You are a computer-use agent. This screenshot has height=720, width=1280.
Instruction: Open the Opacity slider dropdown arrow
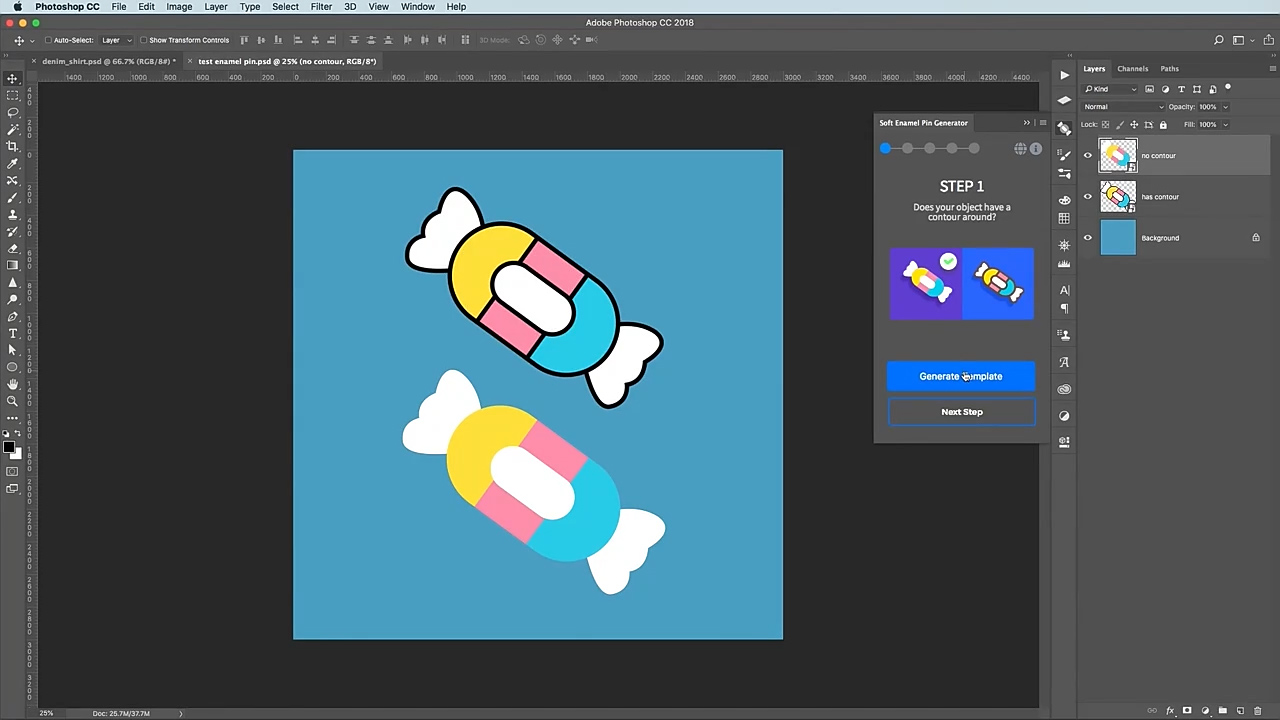[1225, 107]
